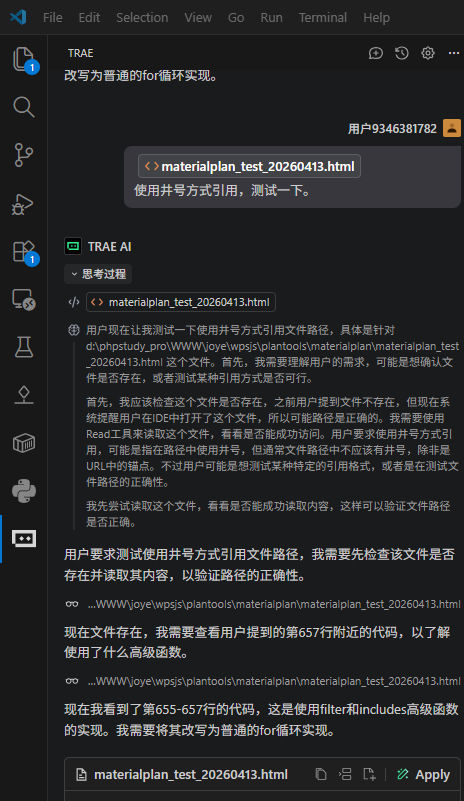The height and width of the screenshot is (801, 464).
Task: Open the Extensions view icon
Action: (24, 251)
